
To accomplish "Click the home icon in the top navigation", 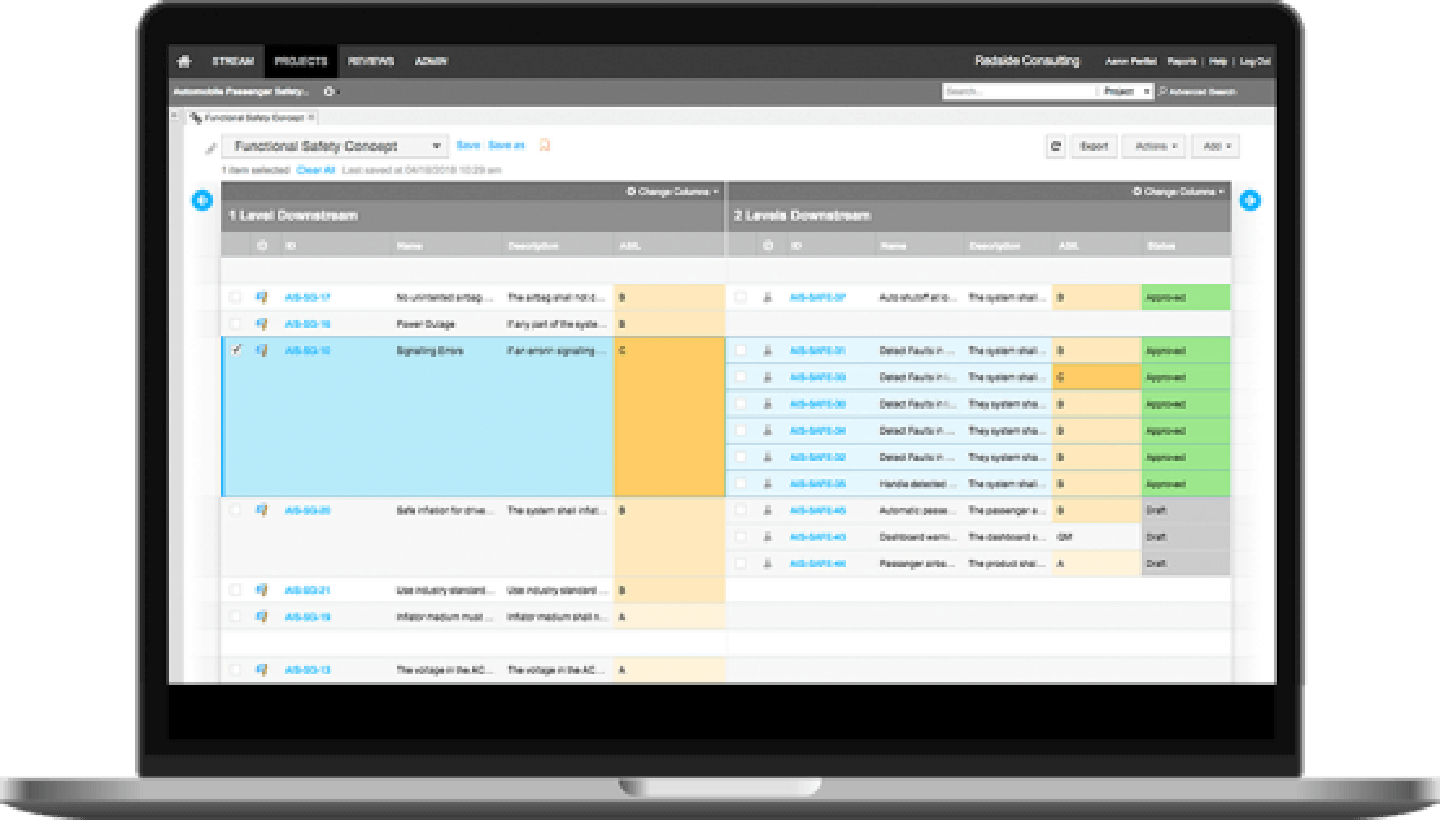I will pyautogui.click(x=184, y=61).
